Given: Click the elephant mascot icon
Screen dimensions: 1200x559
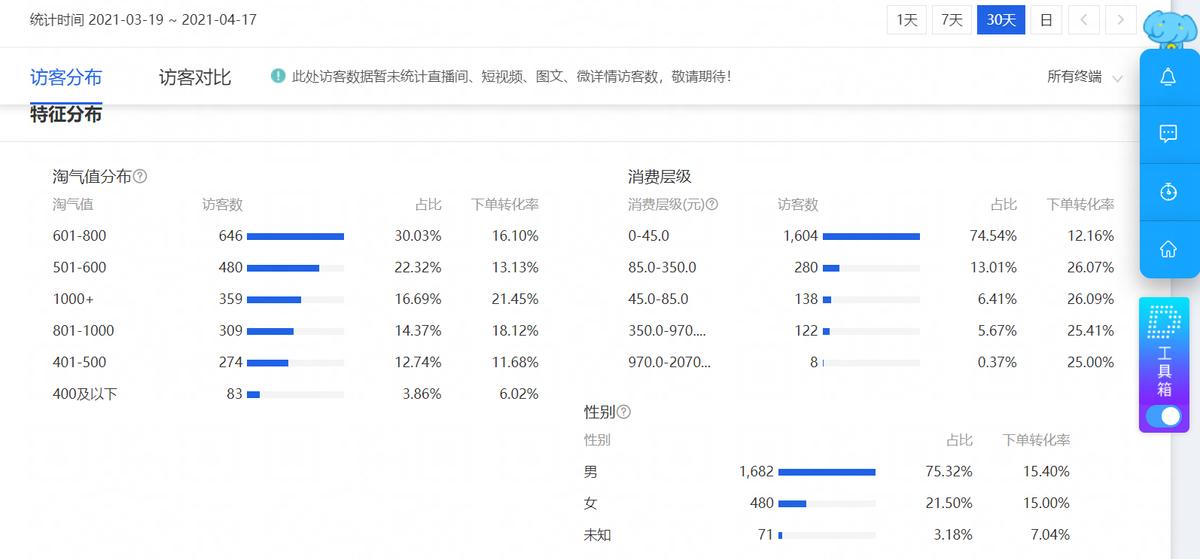Looking at the screenshot, I should coord(1168,28).
